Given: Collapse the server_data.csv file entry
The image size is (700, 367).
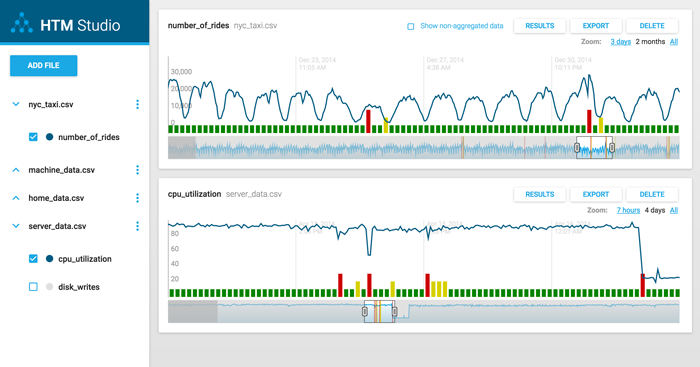Looking at the screenshot, I should point(16,226).
